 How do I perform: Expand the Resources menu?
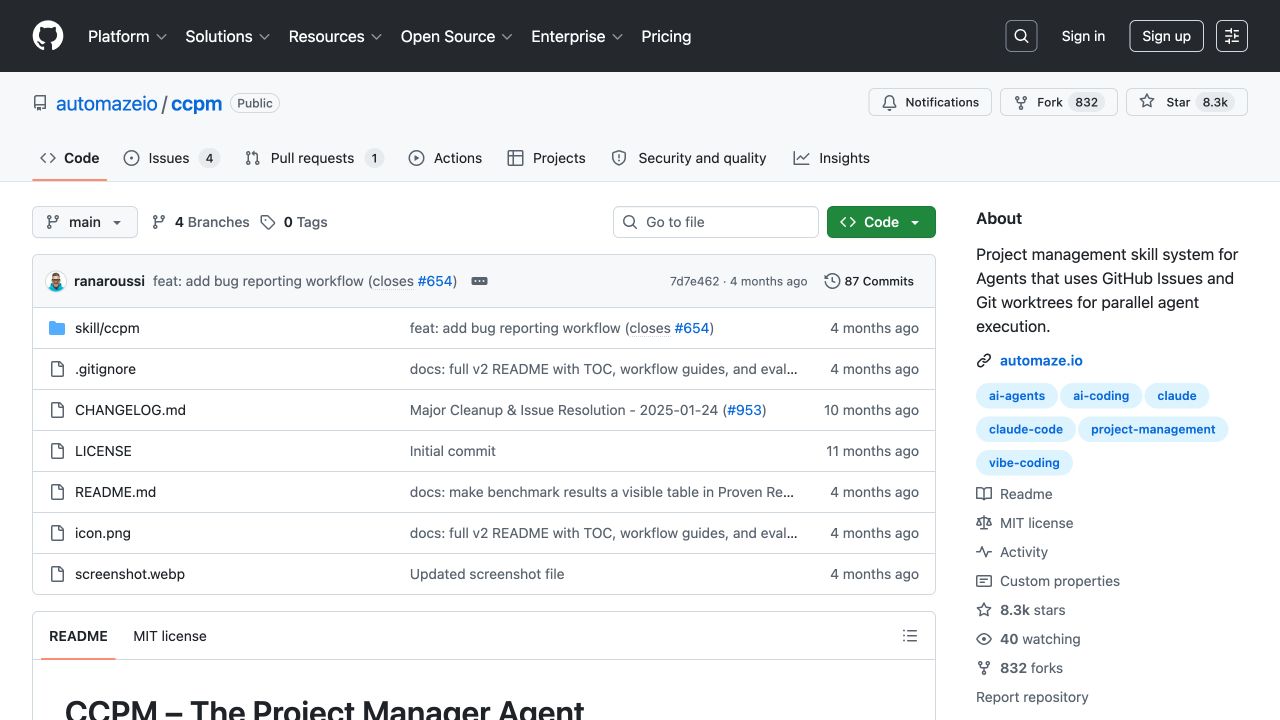[336, 36]
